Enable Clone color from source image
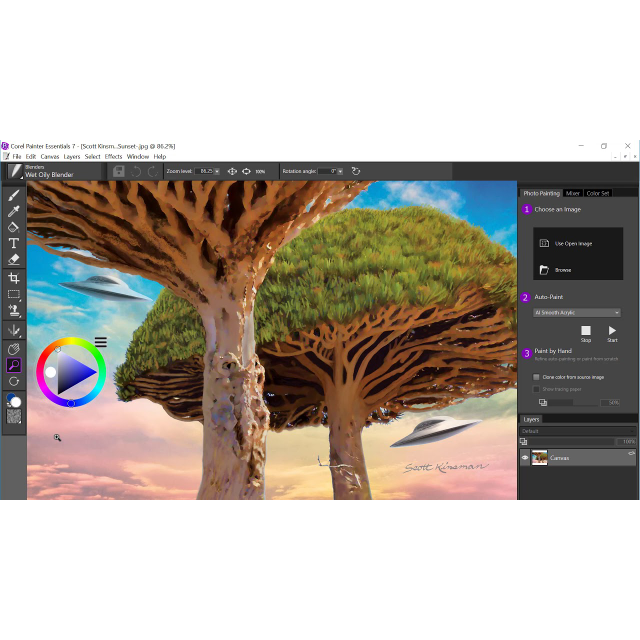Image resolution: width=640 pixels, height=640 pixels. [x=536, y=377]
